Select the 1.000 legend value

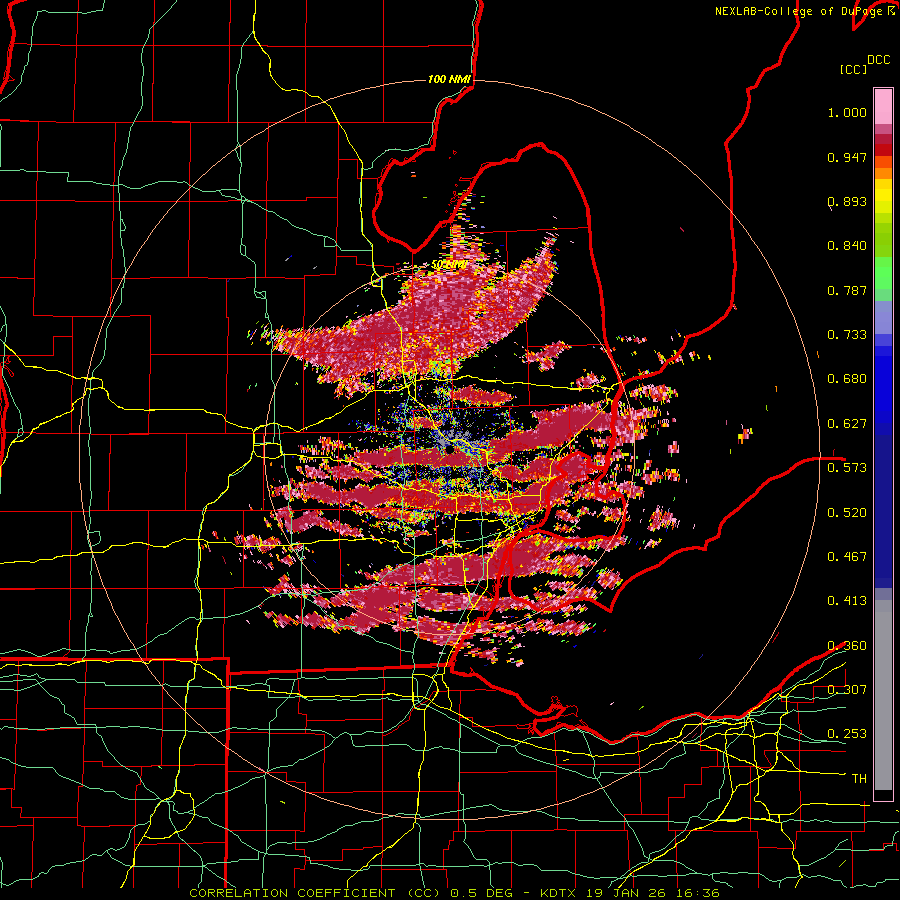coord(847,113)
